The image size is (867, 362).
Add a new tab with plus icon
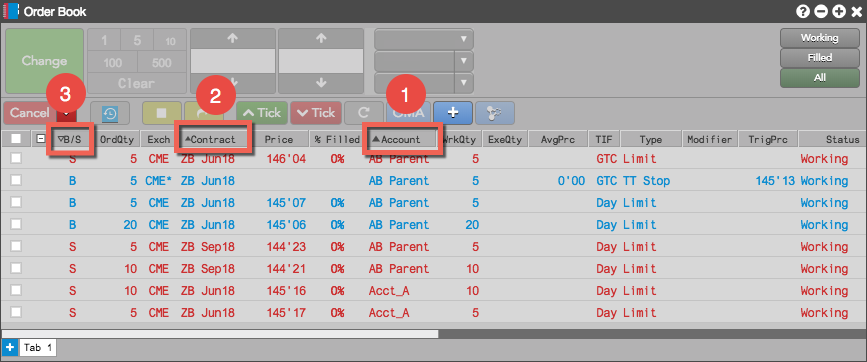click(9, 348)
